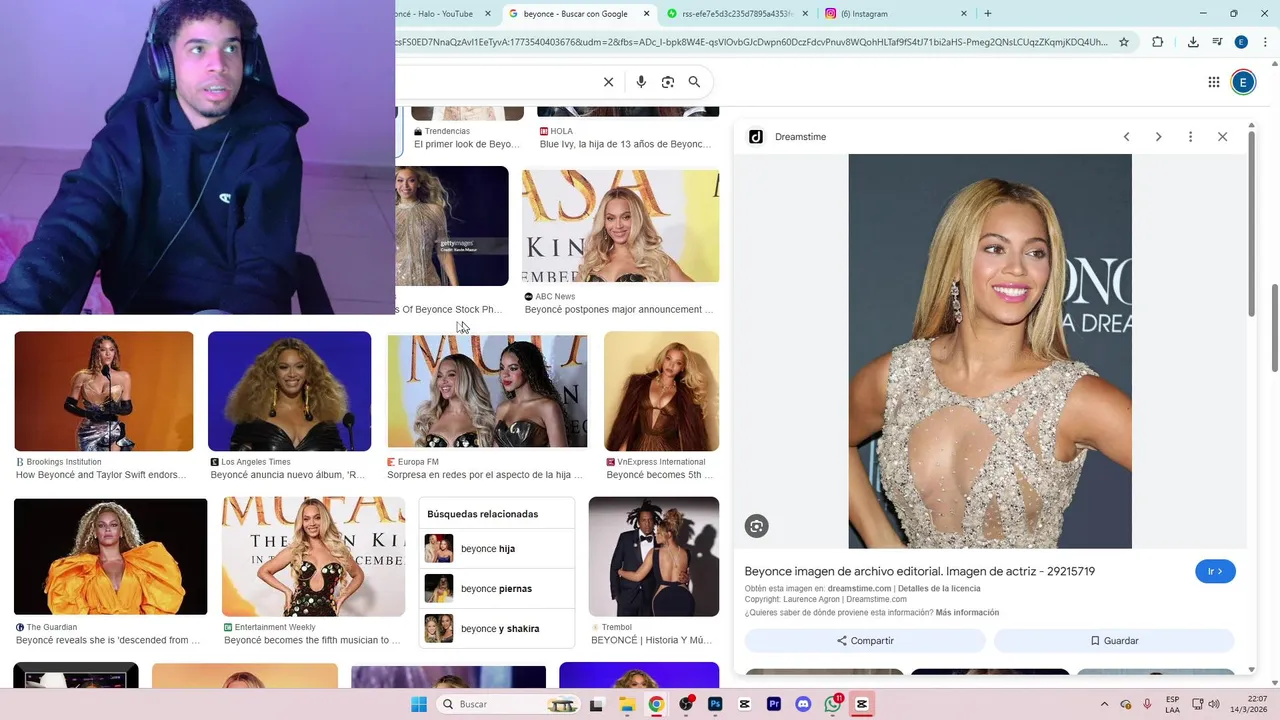1280x720 pixels.
Task: Click the Dreamstime site favicon in panel header
Action: pyautogui.click(x=756, y=137)
